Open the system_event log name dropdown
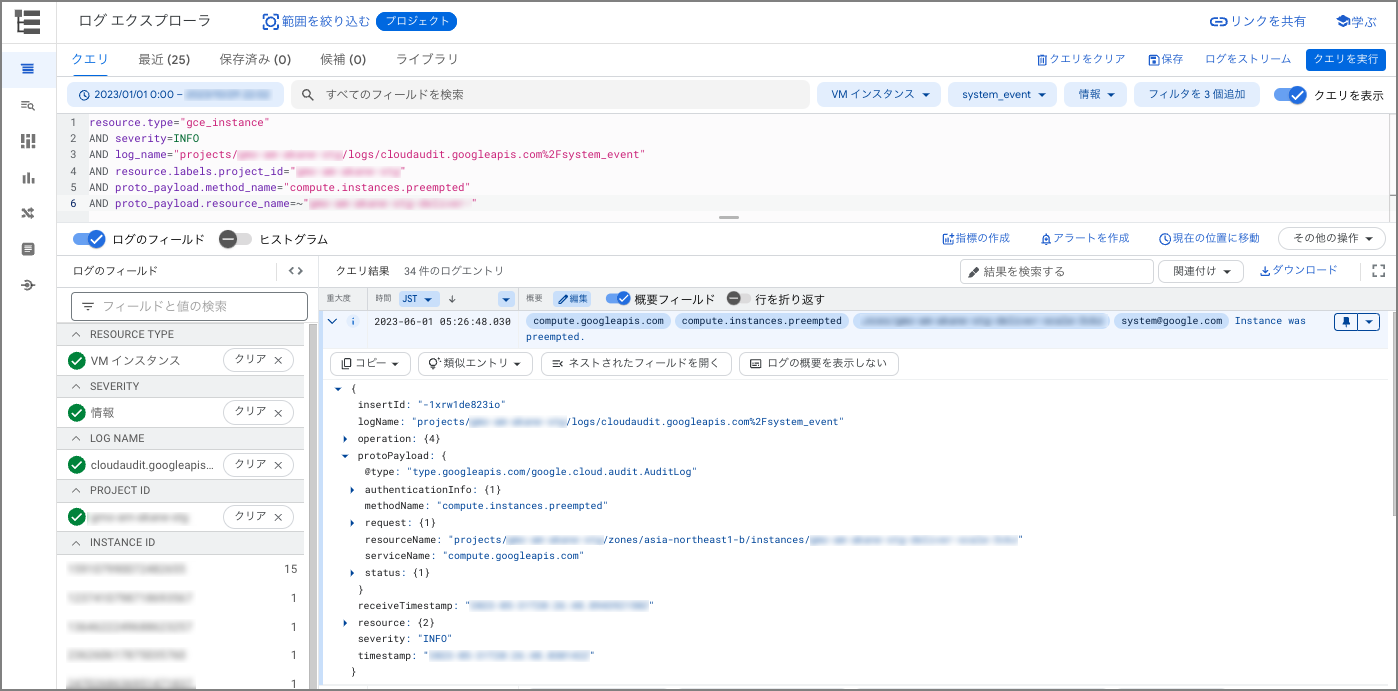 click(x=1002, y=95)
